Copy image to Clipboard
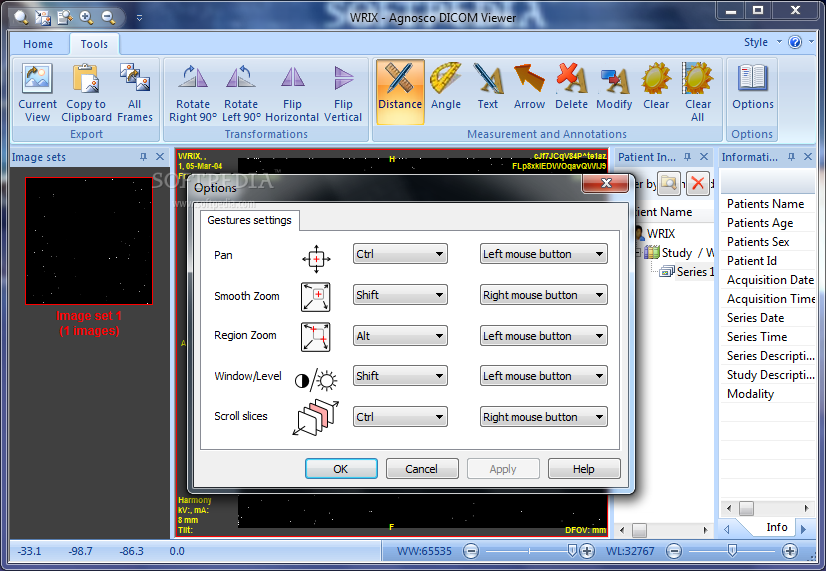826x571 pixels. tap(86, 93)
